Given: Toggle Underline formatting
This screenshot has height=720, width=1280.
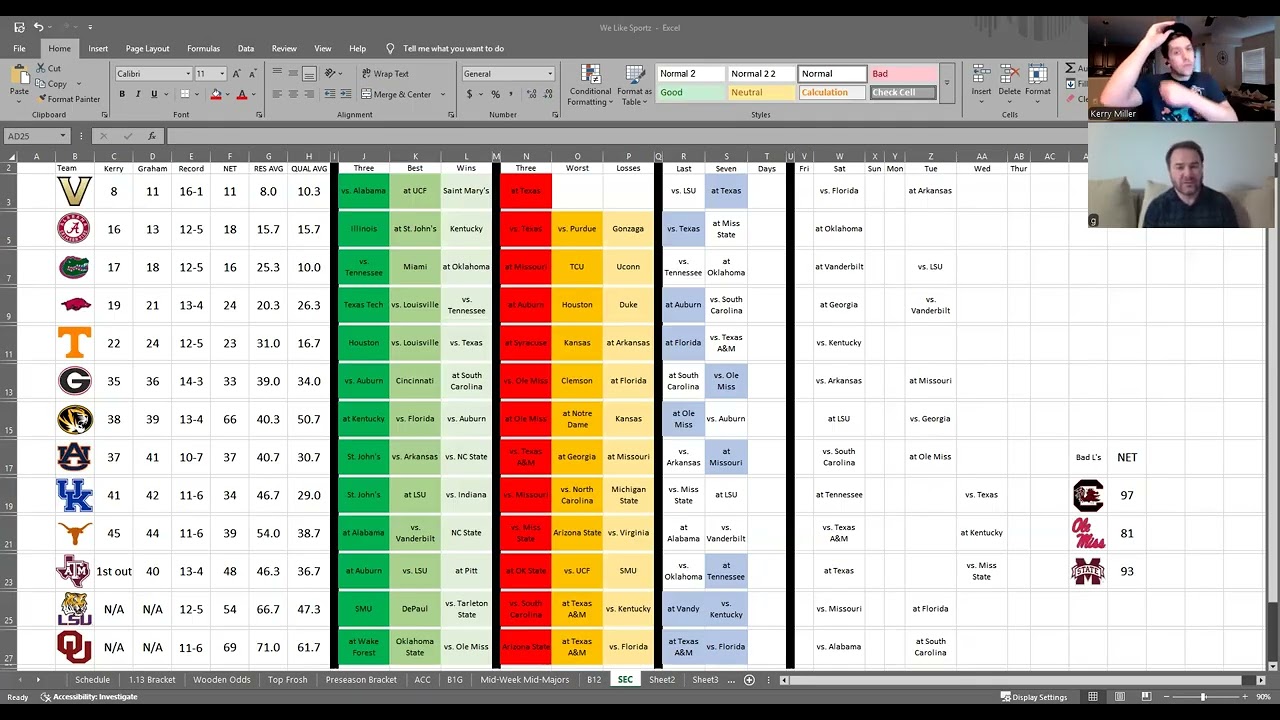Looking at the screenshot, I should click(154, 94).
